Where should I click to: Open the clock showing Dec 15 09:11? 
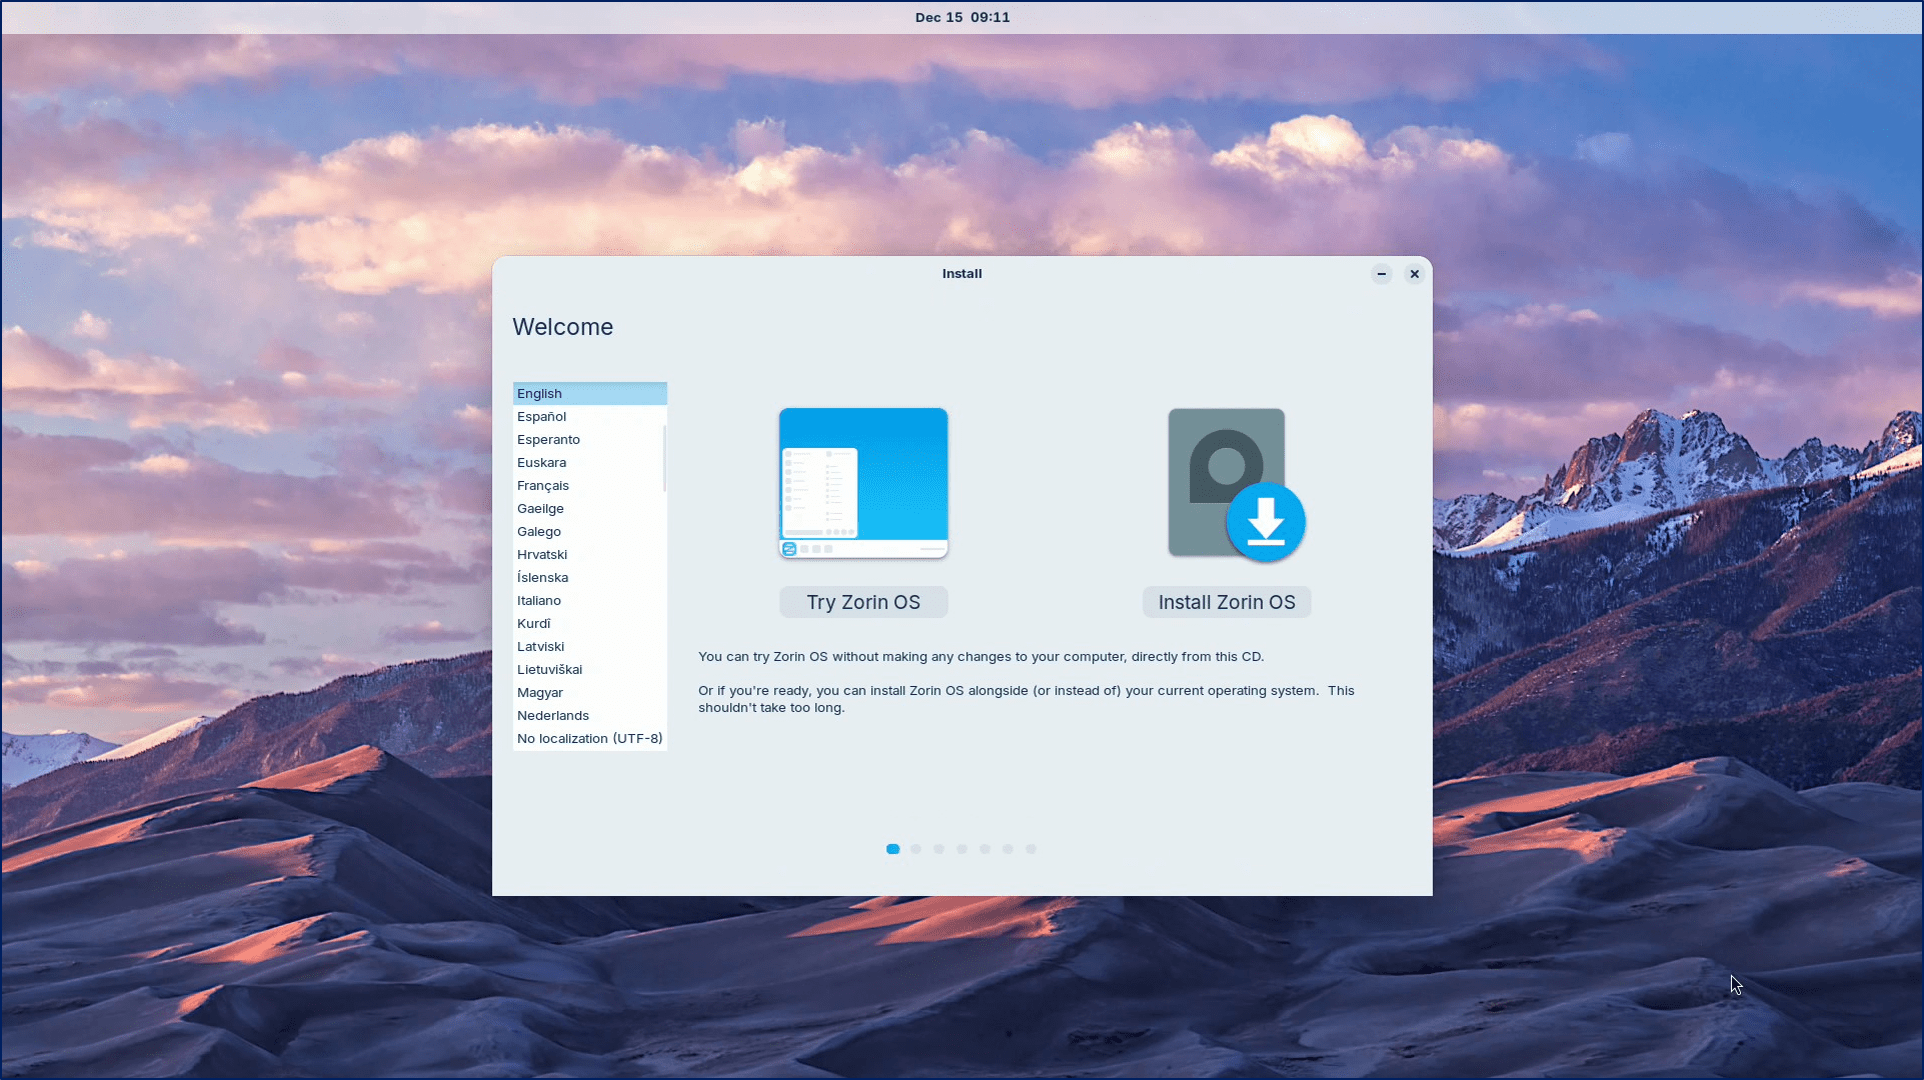[962, 17]
